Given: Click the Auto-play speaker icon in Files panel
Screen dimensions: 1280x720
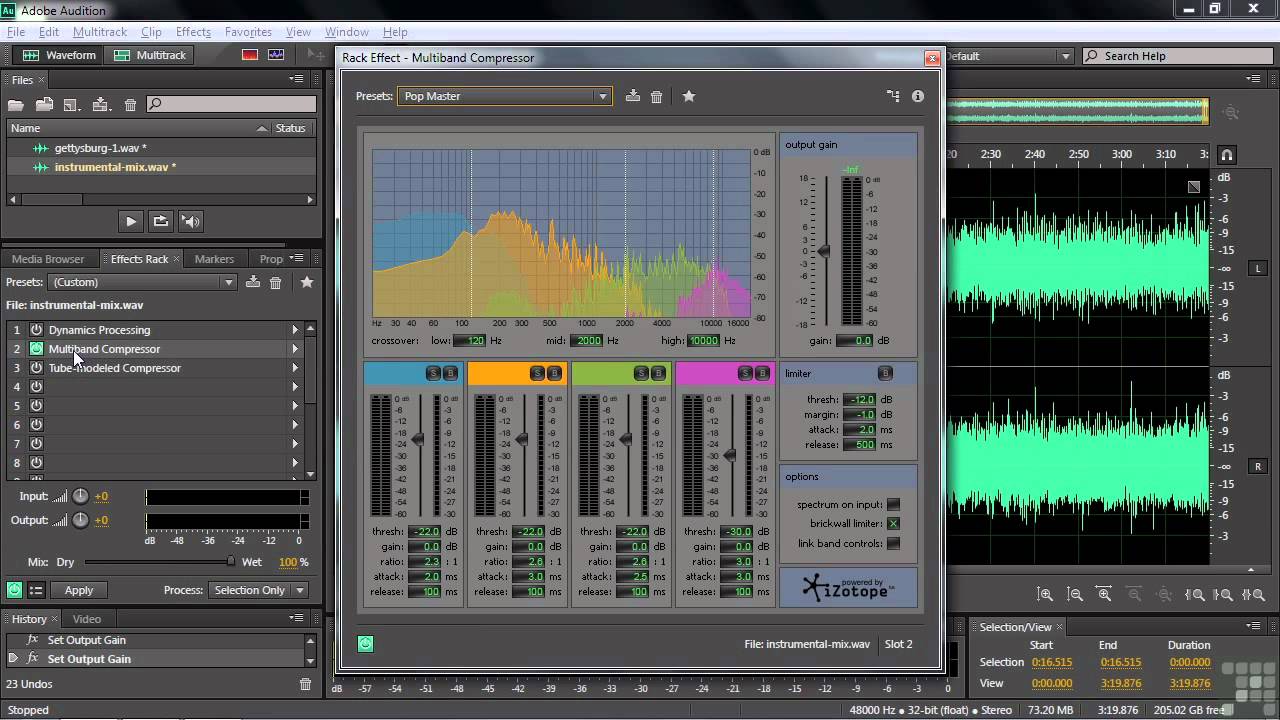Looking at the screenshot, I should click(190, 221).
